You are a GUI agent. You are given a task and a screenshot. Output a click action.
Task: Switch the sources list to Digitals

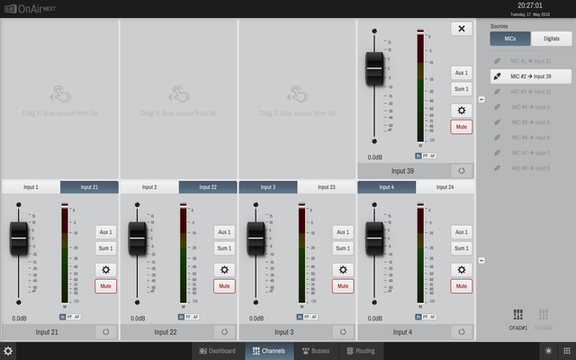click(551, 39)
